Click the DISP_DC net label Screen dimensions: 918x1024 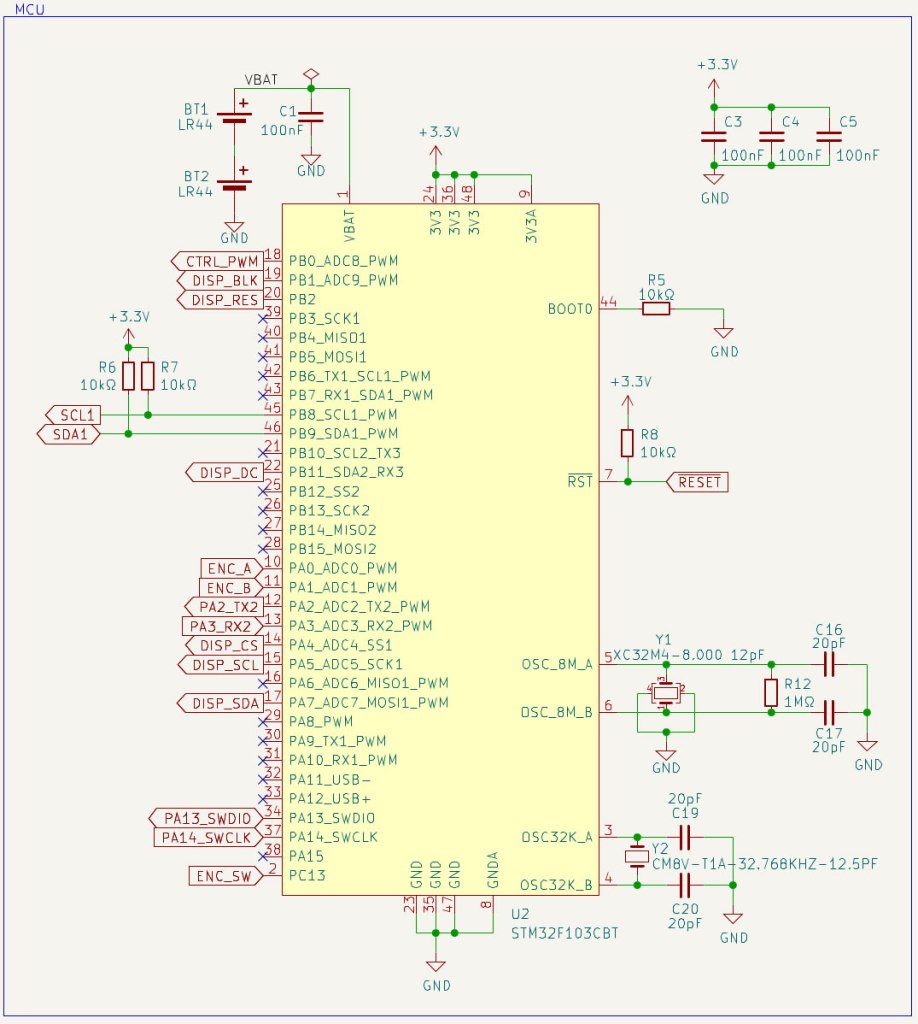point(224,472)
